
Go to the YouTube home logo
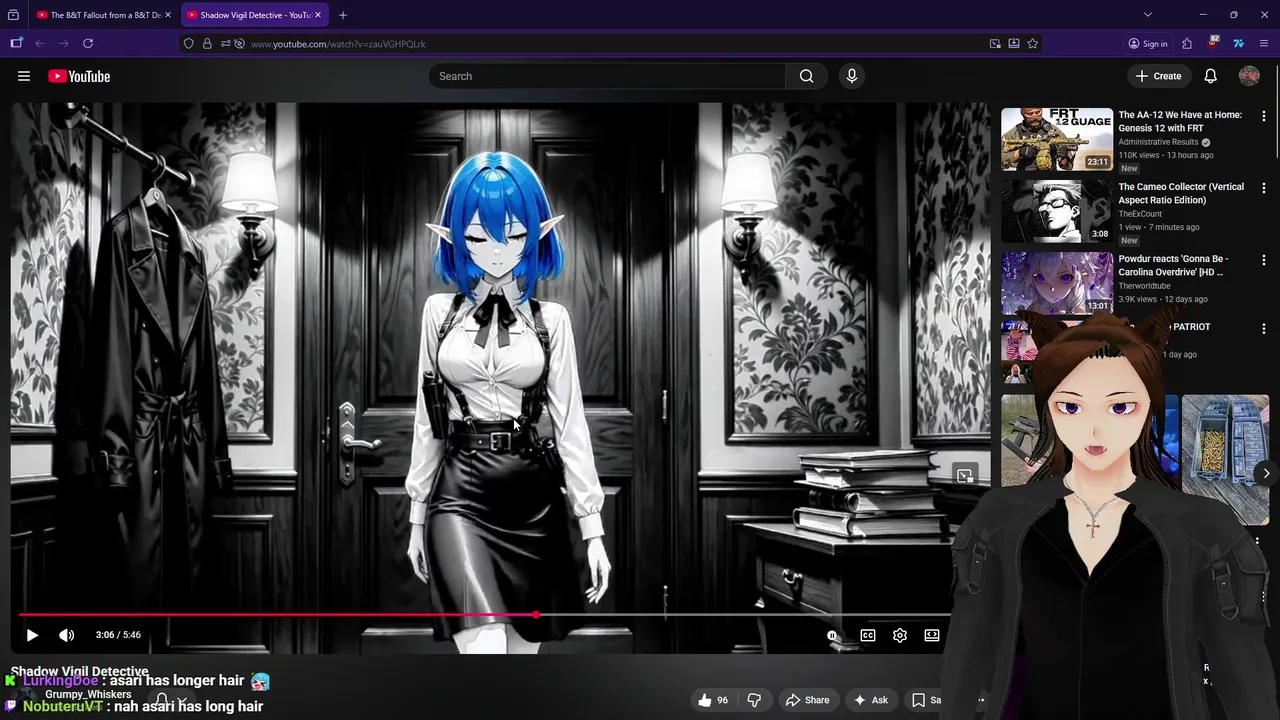79,76
